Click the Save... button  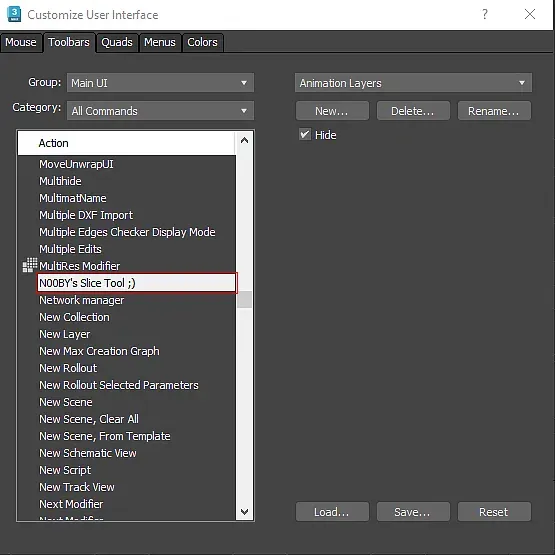tap(413, 512)
